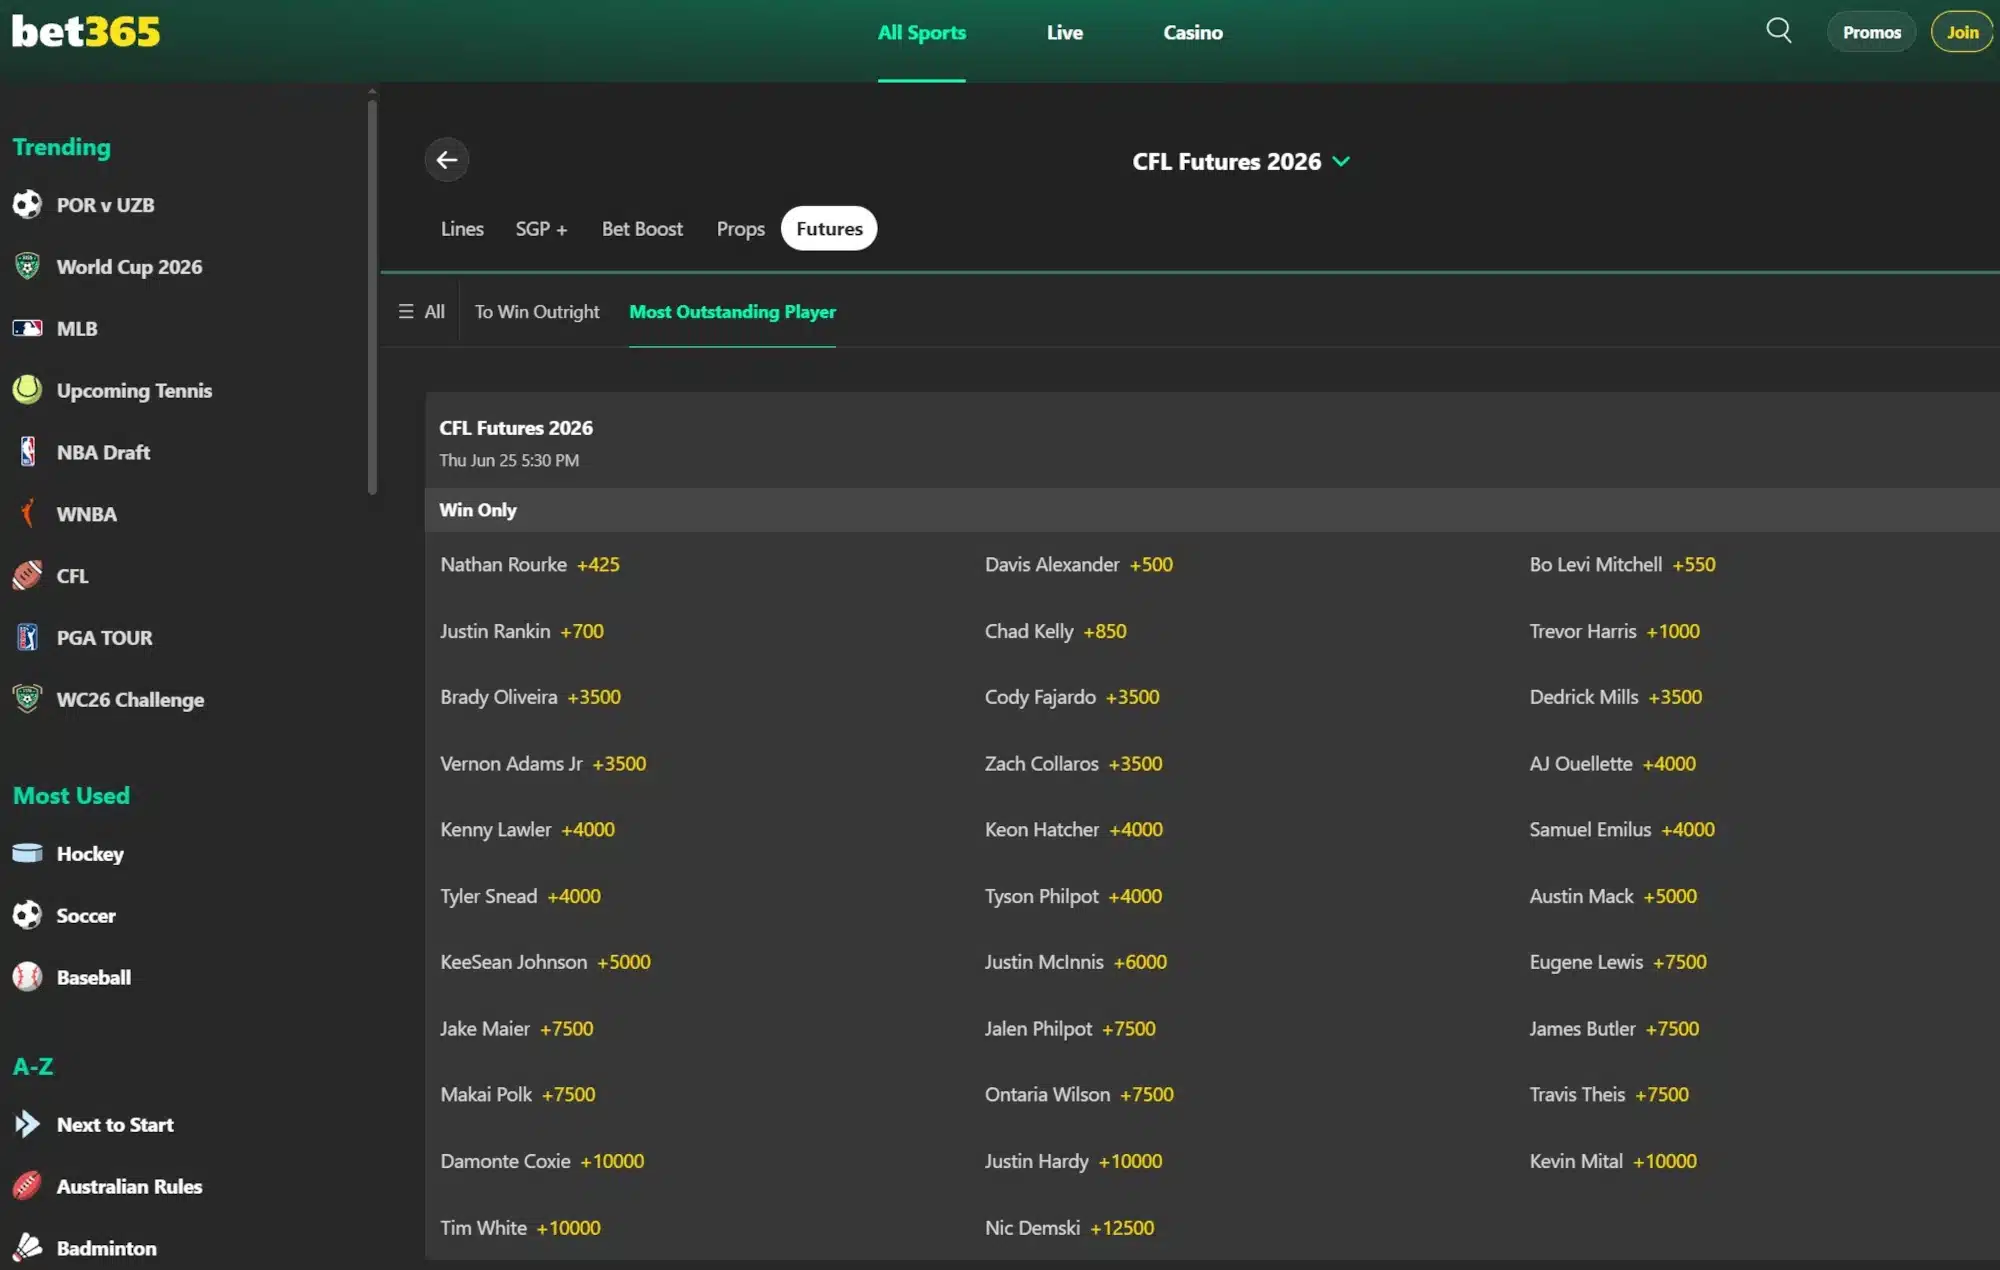Click the Baseball icon
This screenshot has height=1270, width=2000.
[x=27, y=977]
